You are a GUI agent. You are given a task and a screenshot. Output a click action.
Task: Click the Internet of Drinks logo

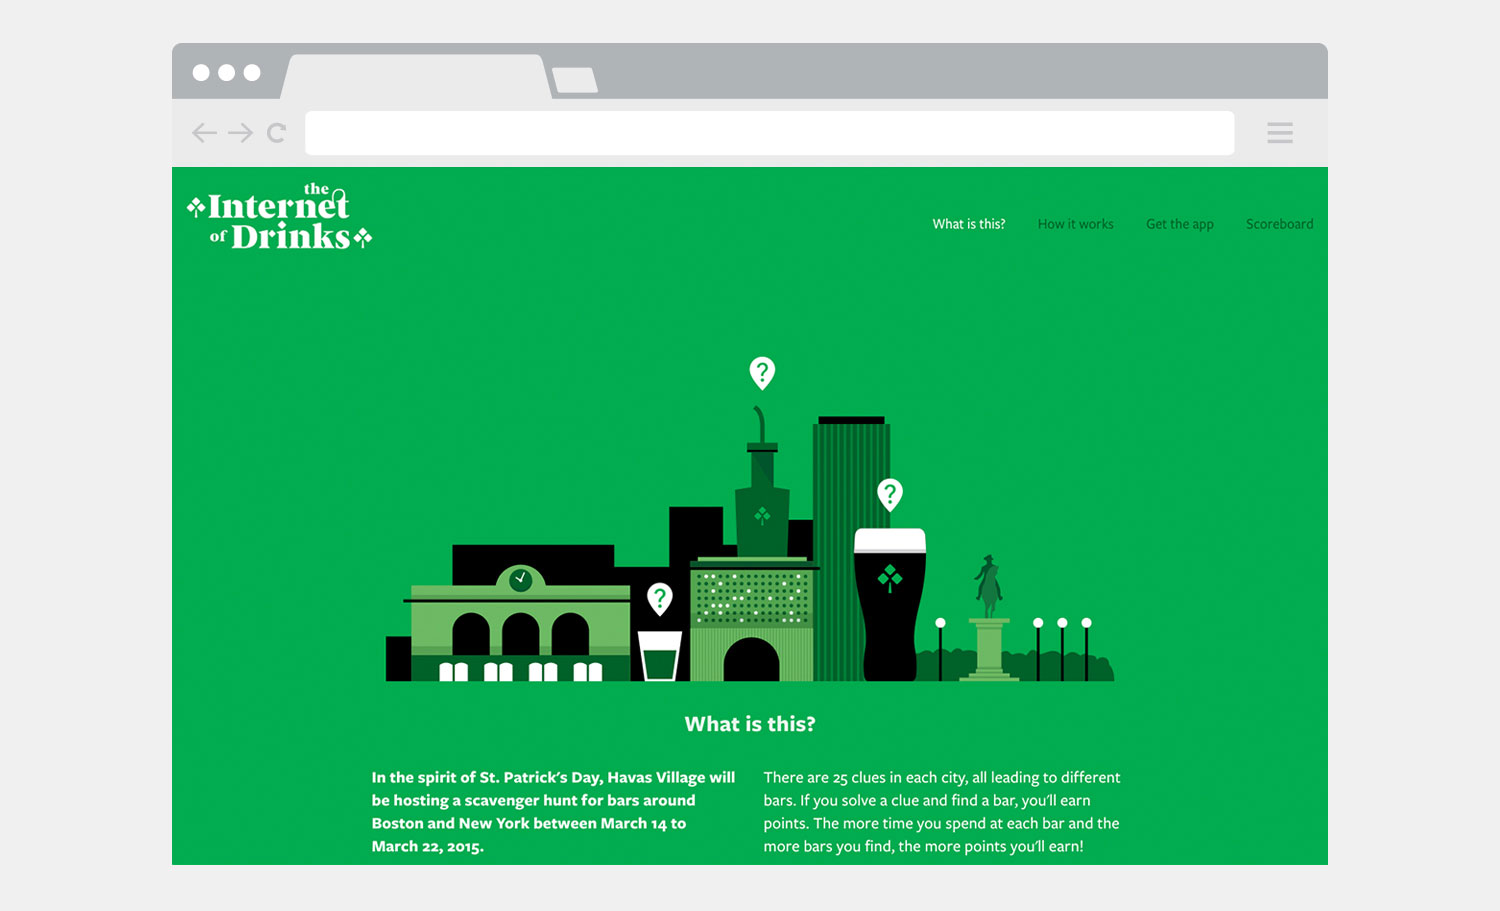280,216
